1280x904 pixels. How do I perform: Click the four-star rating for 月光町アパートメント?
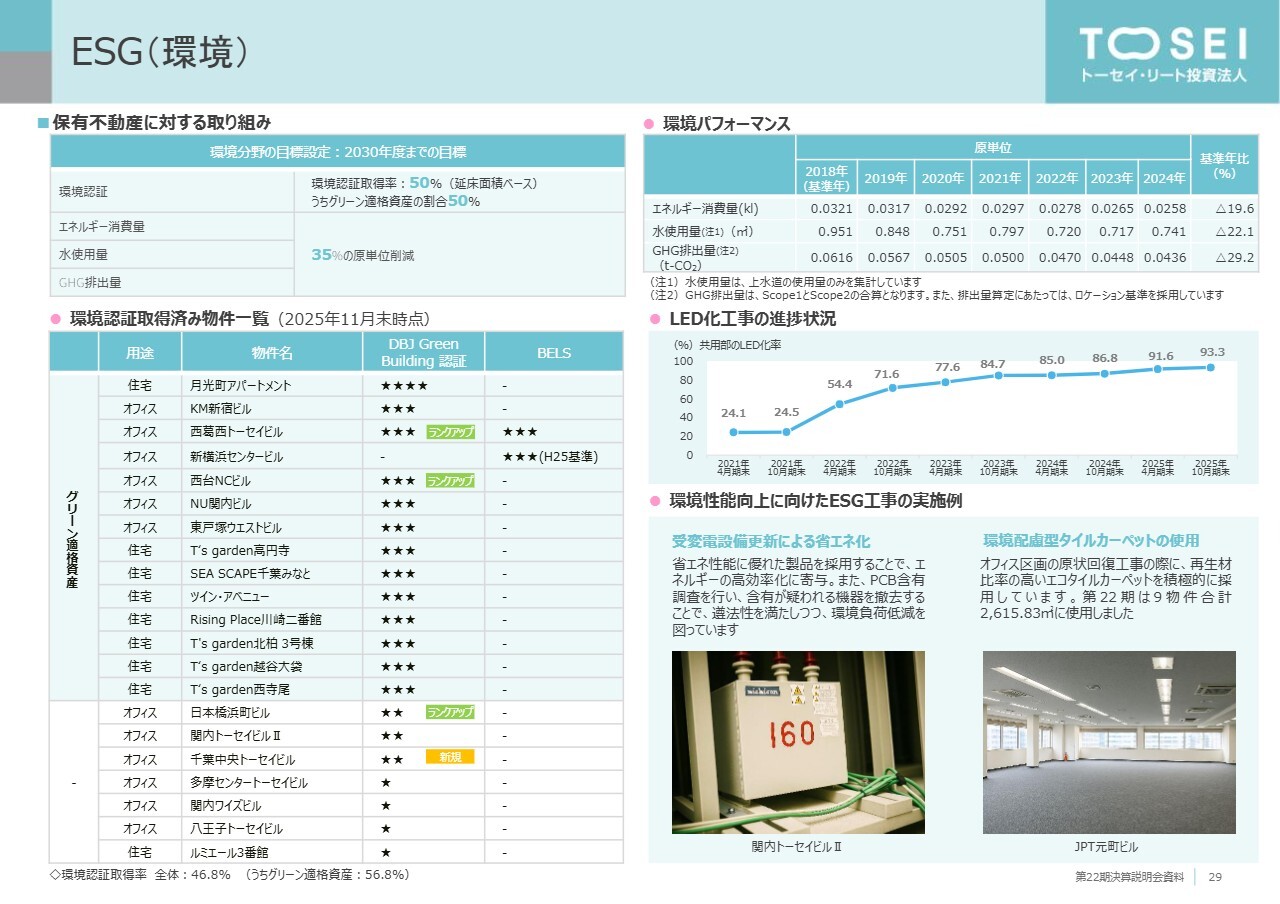pyautogui.click(x=404, y=386)
